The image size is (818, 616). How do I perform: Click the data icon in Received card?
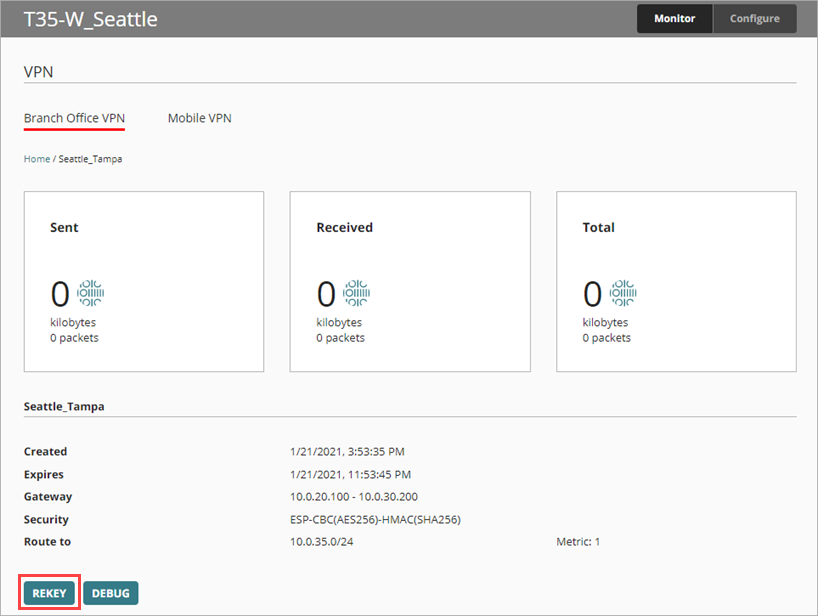(x=357, y=293)
